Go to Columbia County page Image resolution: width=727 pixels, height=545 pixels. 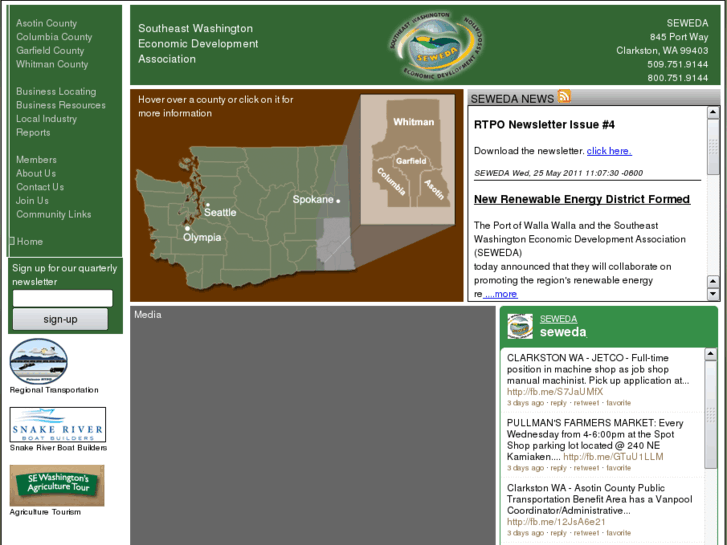tap(54, 37)
